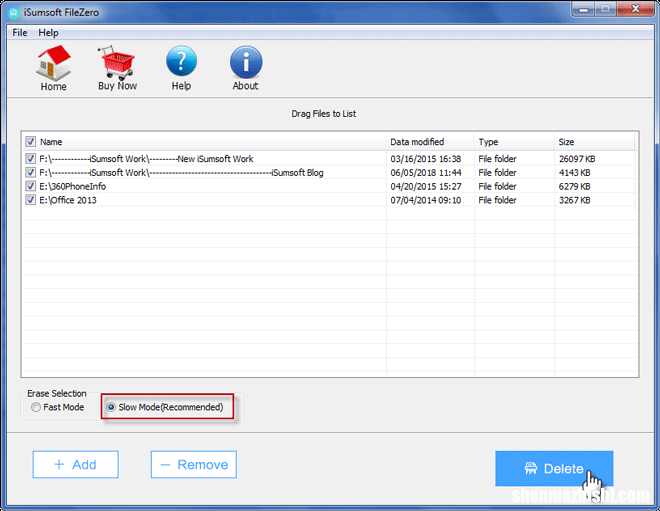The height and width of the screenshot is (511, 660).
Task: Click the Type column header
Action: tap(488, 142)
